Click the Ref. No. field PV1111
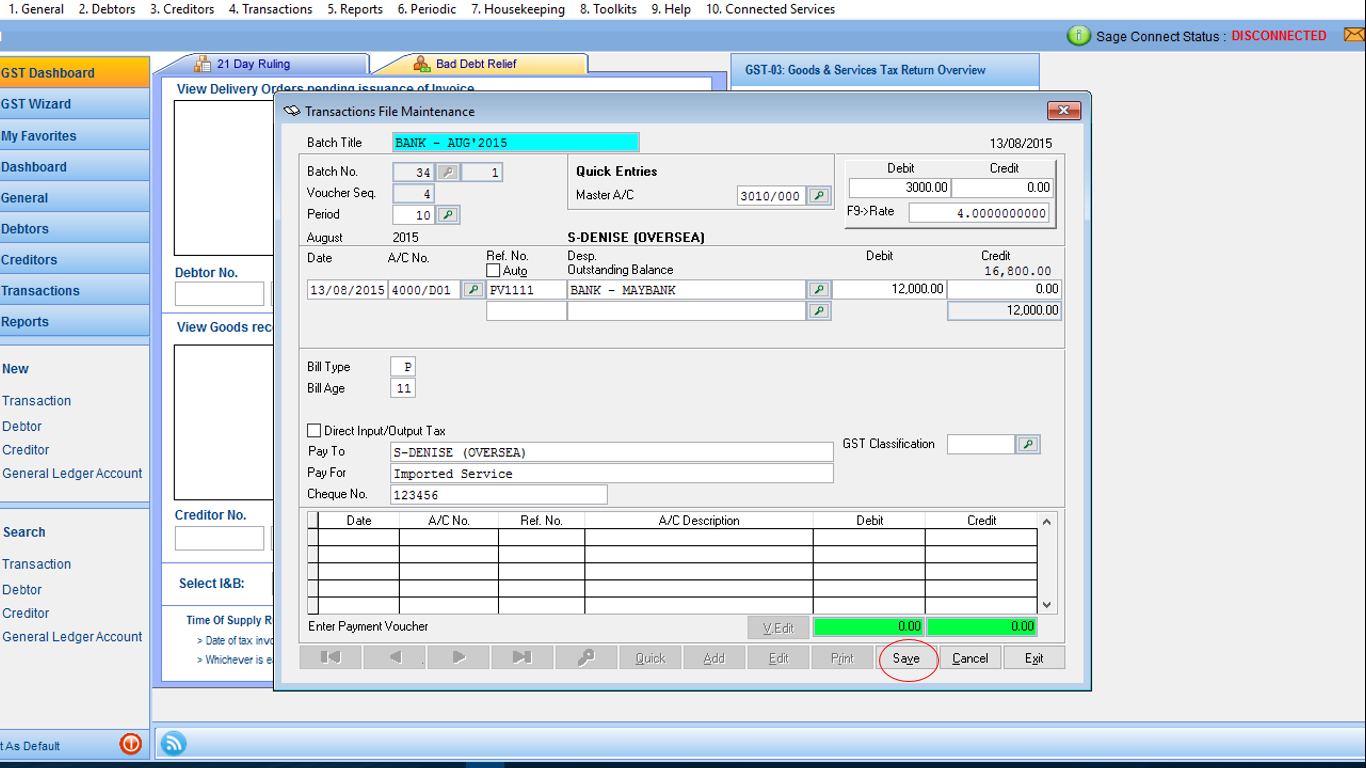The width and height of the screenshot is (1366, 768). click(527, 289)
